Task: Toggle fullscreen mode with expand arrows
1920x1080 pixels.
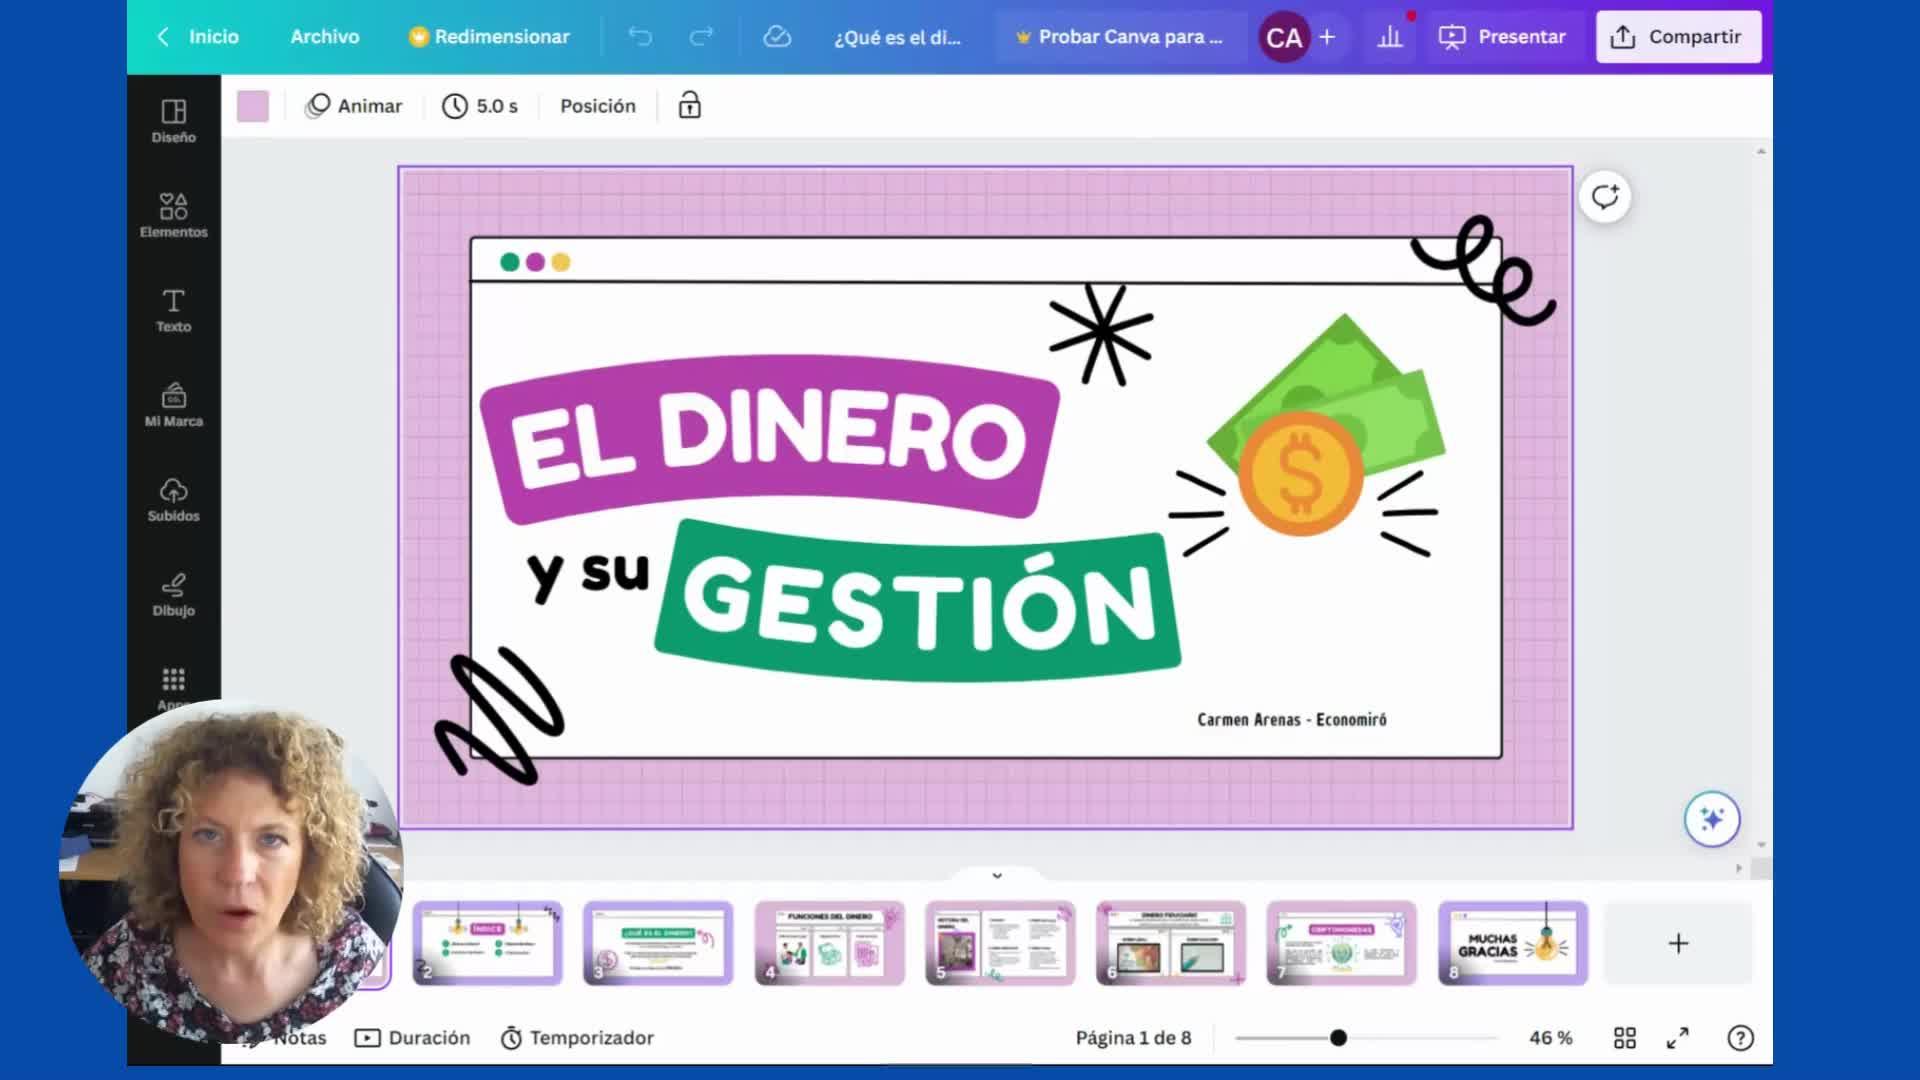Action: (1678, 1038)
